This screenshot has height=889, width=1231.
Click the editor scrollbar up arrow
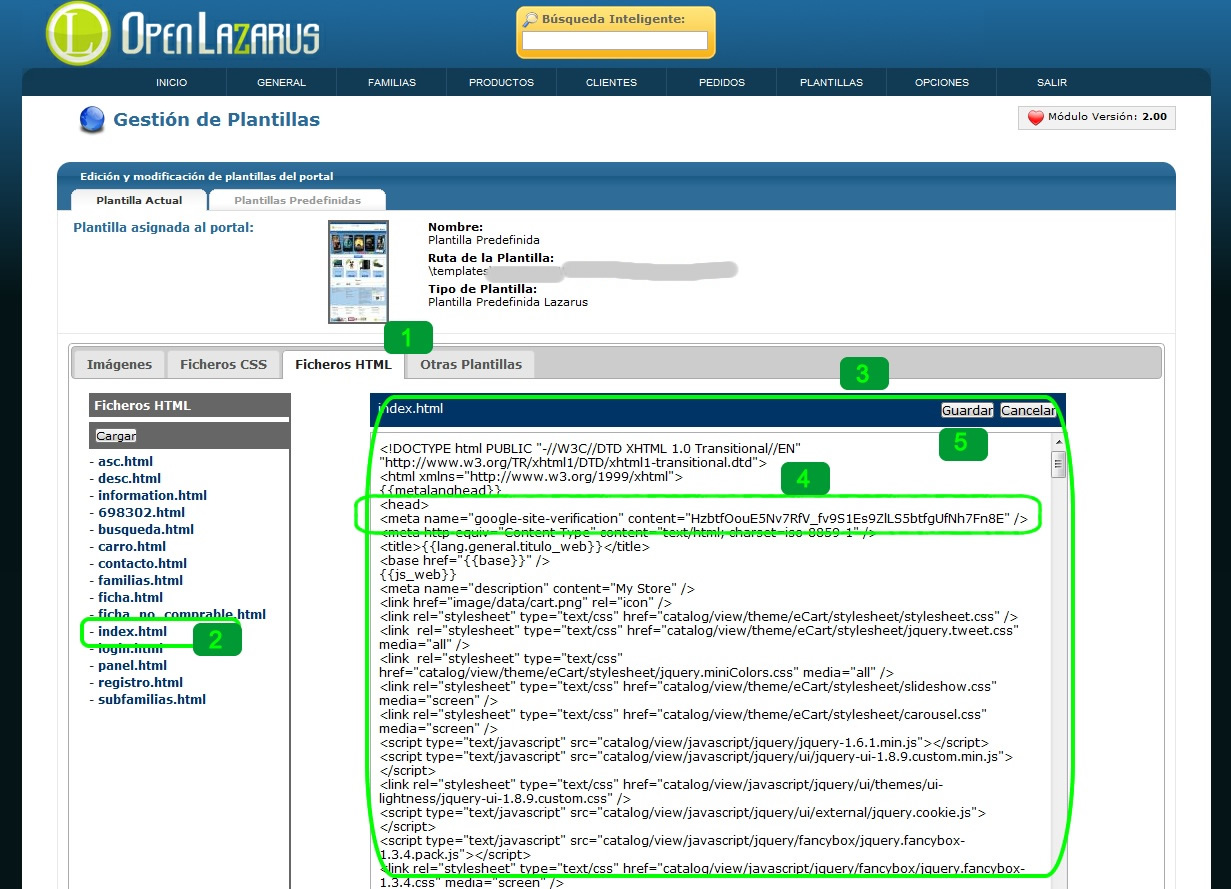1058,441
